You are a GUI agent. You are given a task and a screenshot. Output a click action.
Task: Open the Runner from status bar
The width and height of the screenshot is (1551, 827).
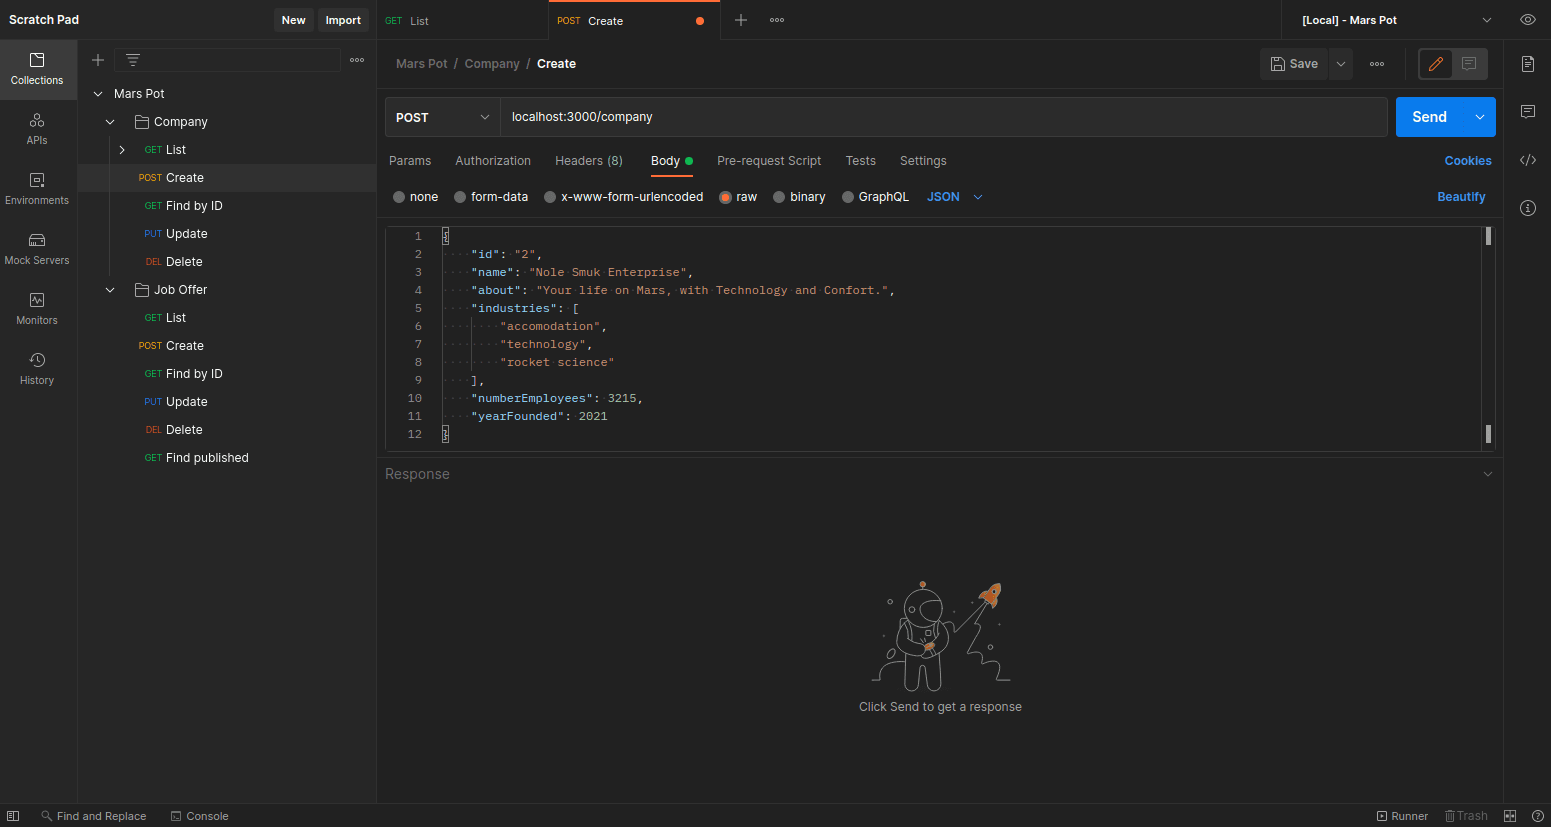(x=1402, y=816)
